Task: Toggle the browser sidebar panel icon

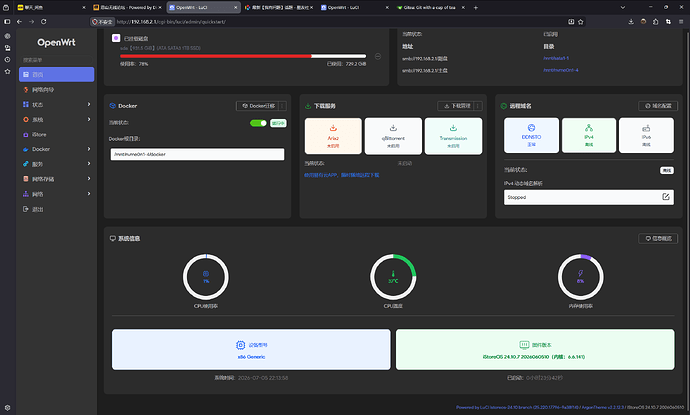Action: tap(7, 22)
